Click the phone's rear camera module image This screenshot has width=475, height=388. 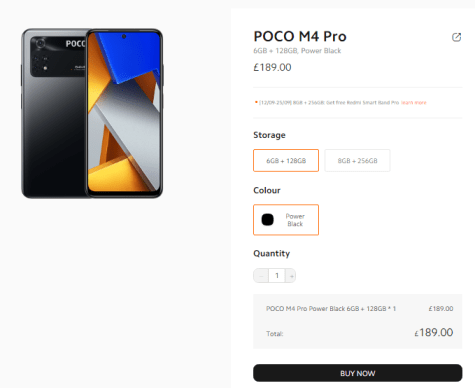(58, 56)
